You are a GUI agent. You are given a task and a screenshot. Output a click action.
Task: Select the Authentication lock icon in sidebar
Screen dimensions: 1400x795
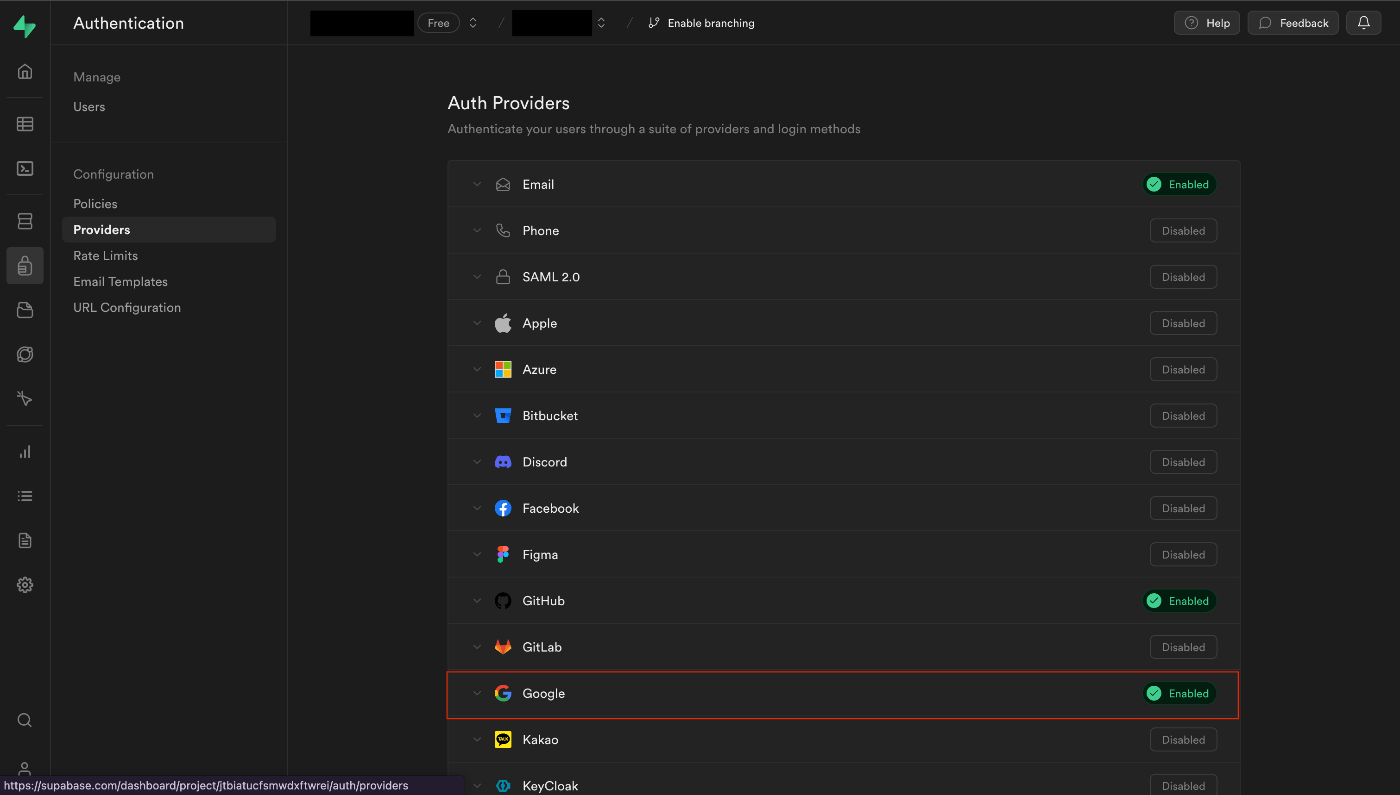(25, 266)
